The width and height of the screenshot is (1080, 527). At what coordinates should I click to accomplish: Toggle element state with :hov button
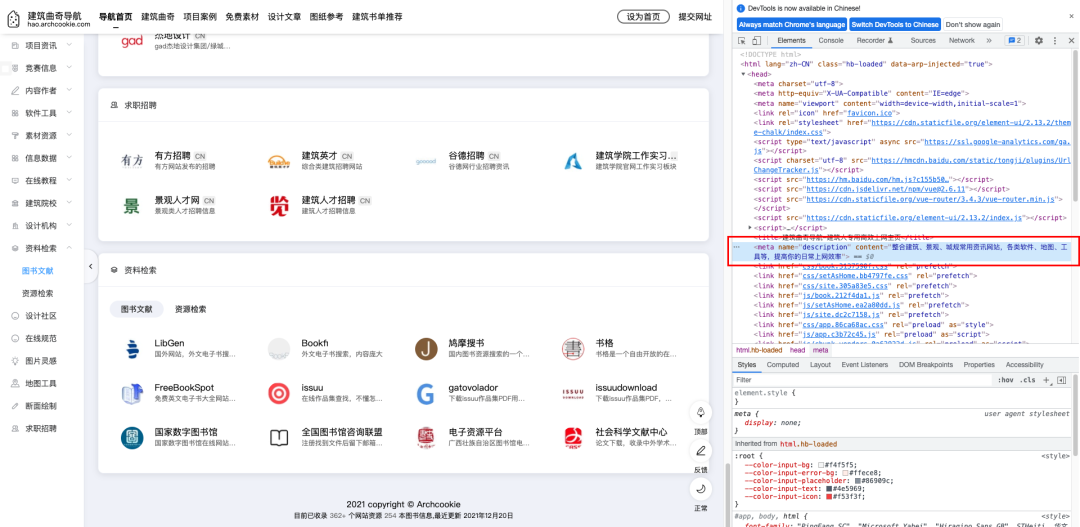pos(1005,380)
